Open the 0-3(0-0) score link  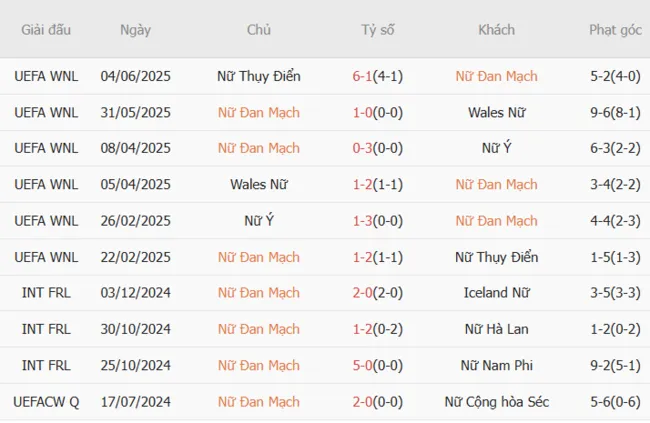click(x=378, y=148)
